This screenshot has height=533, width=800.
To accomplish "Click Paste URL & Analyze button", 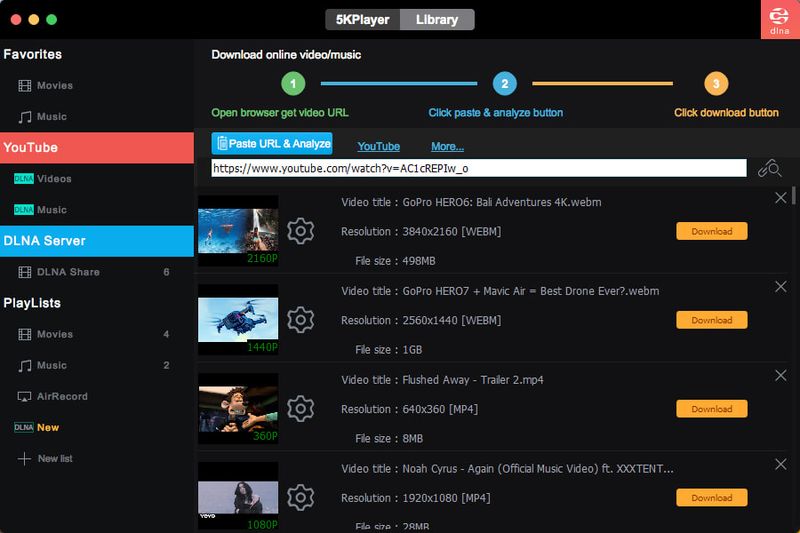I will (272, 144).
